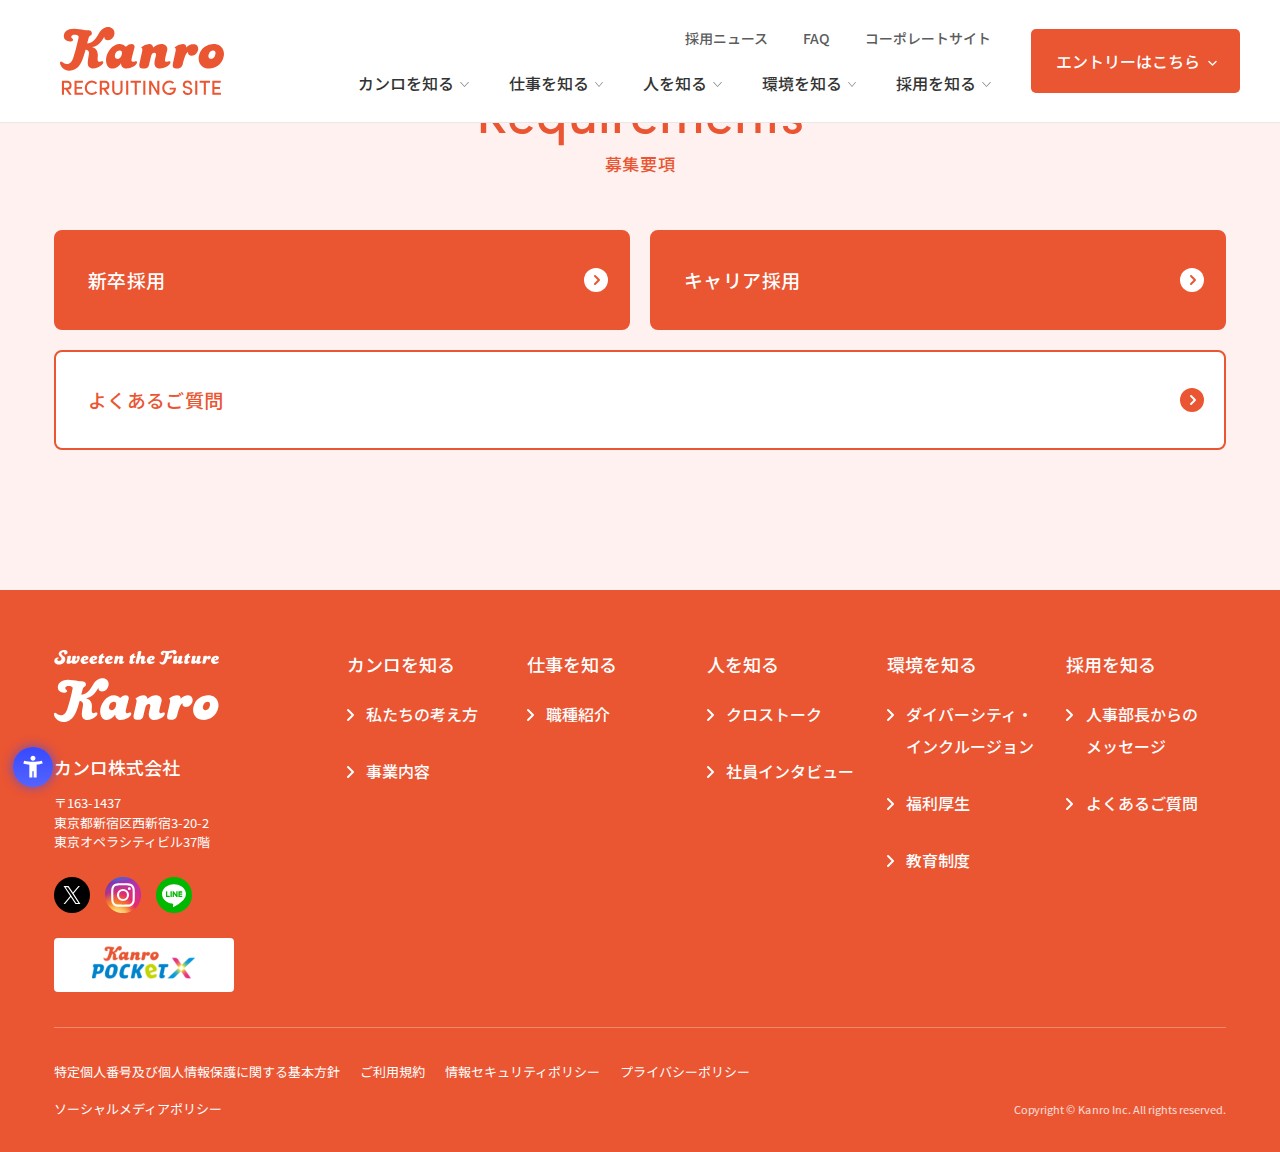Open the 情報セキュリティポリシー link
The height and width of the screenshot is (1152, 1280).
pyautogui.click(x=522, y=1072)
